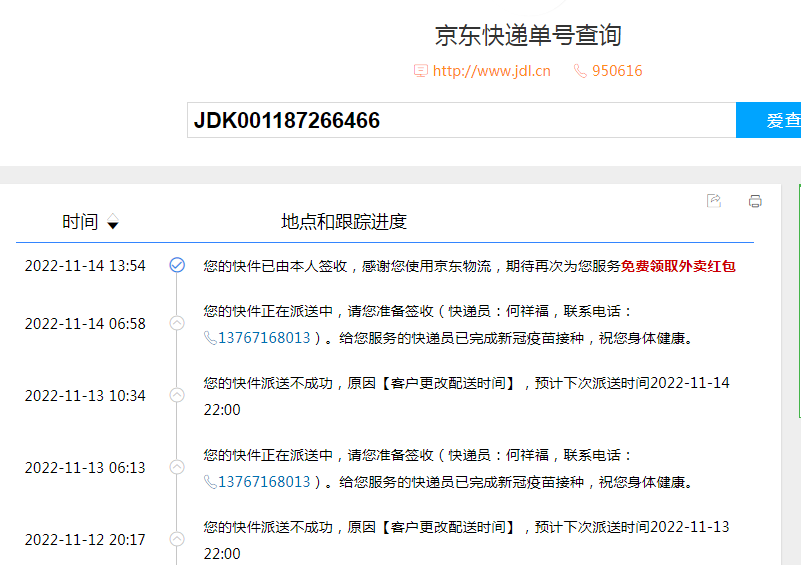Click the blue check timeline marker for 13:54
This screenshot has height=565, width=801.
pos(177,265)
